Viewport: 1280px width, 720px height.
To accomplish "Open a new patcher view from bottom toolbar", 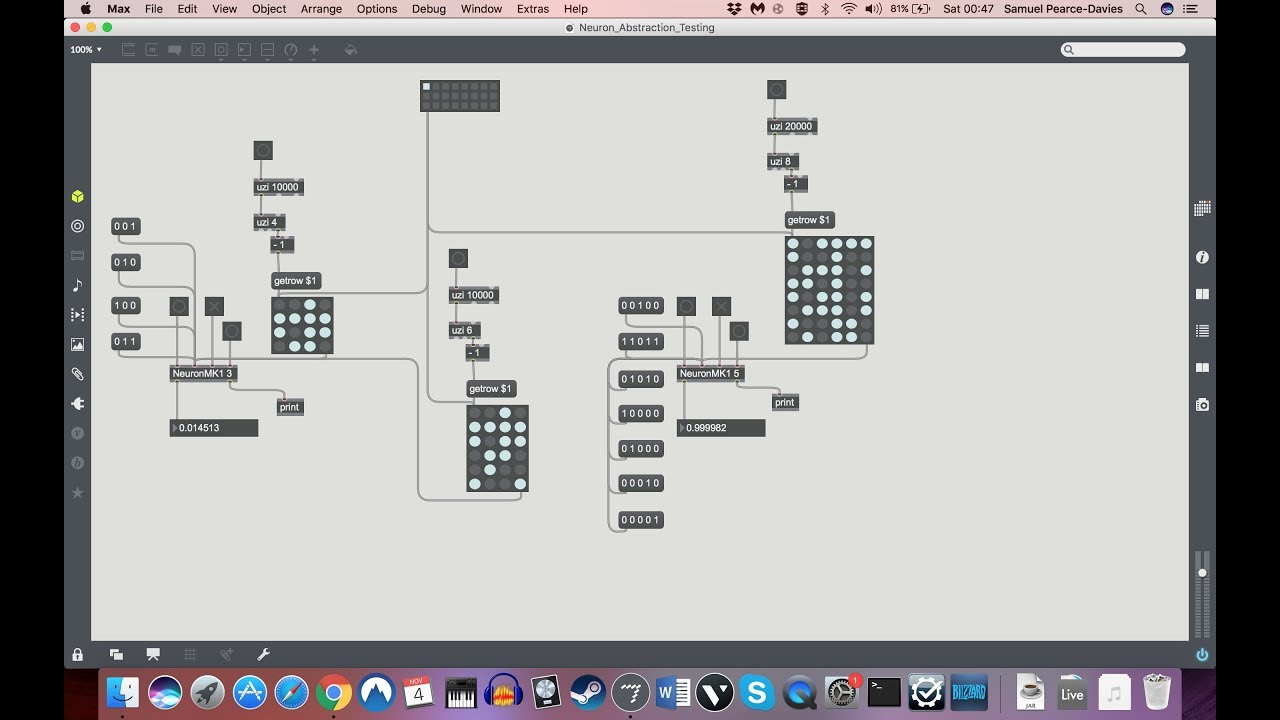I will pos(116,655).
